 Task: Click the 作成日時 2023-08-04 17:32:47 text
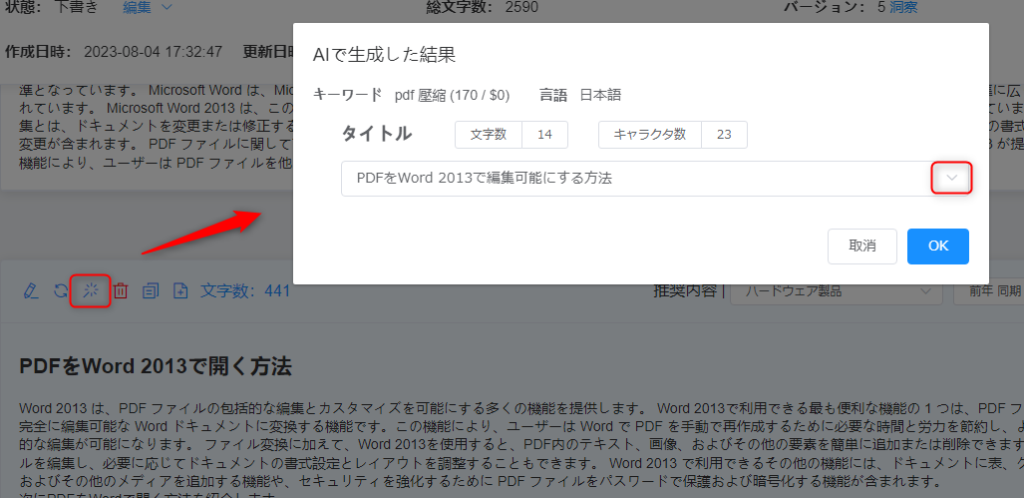click(114, 52)
